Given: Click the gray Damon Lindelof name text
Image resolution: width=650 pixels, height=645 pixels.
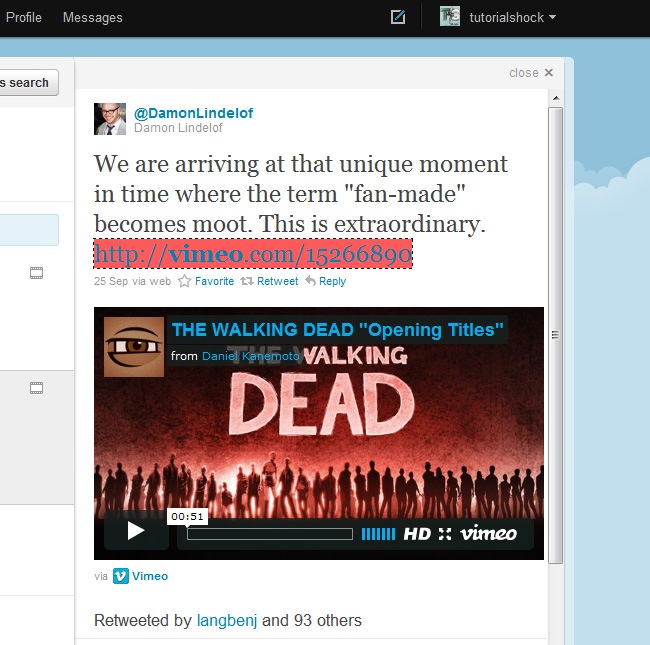Looking at the screenshot, I should [178, 128].
